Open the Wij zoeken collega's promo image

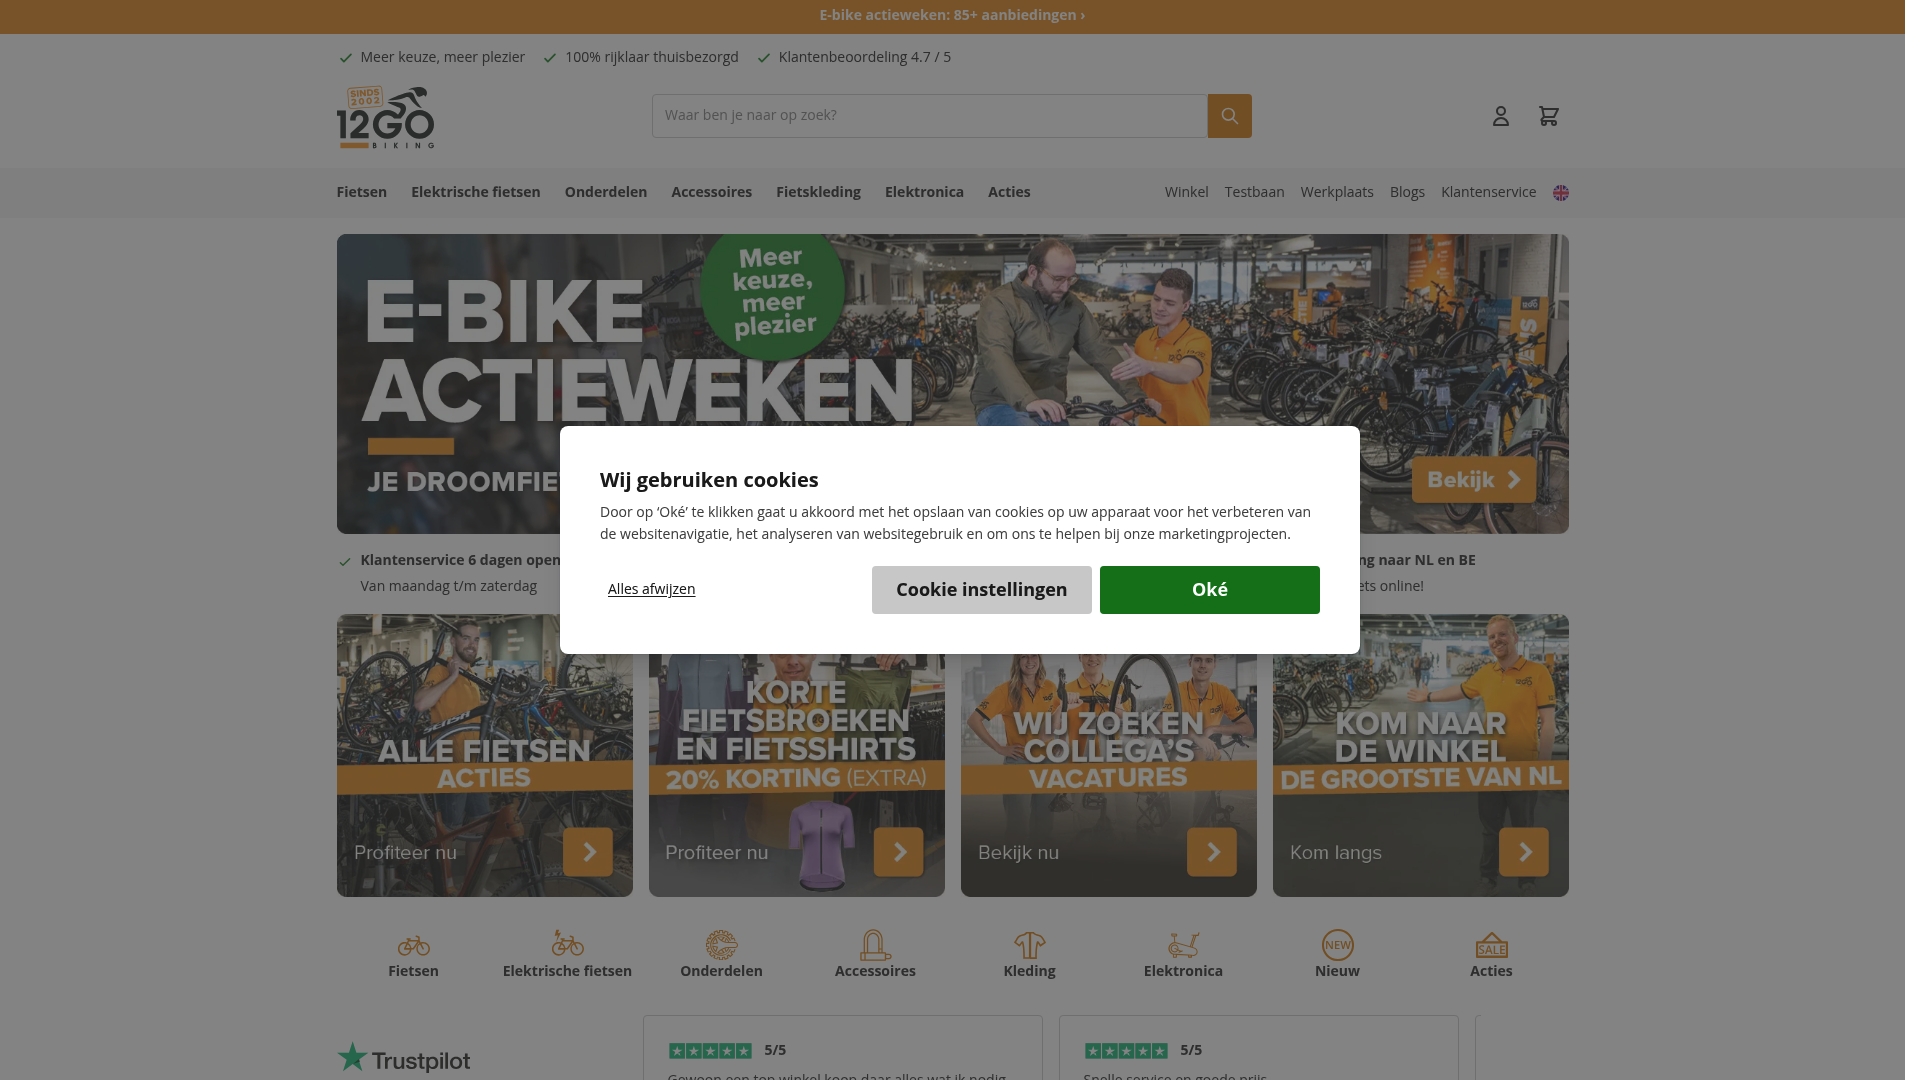1108,755
